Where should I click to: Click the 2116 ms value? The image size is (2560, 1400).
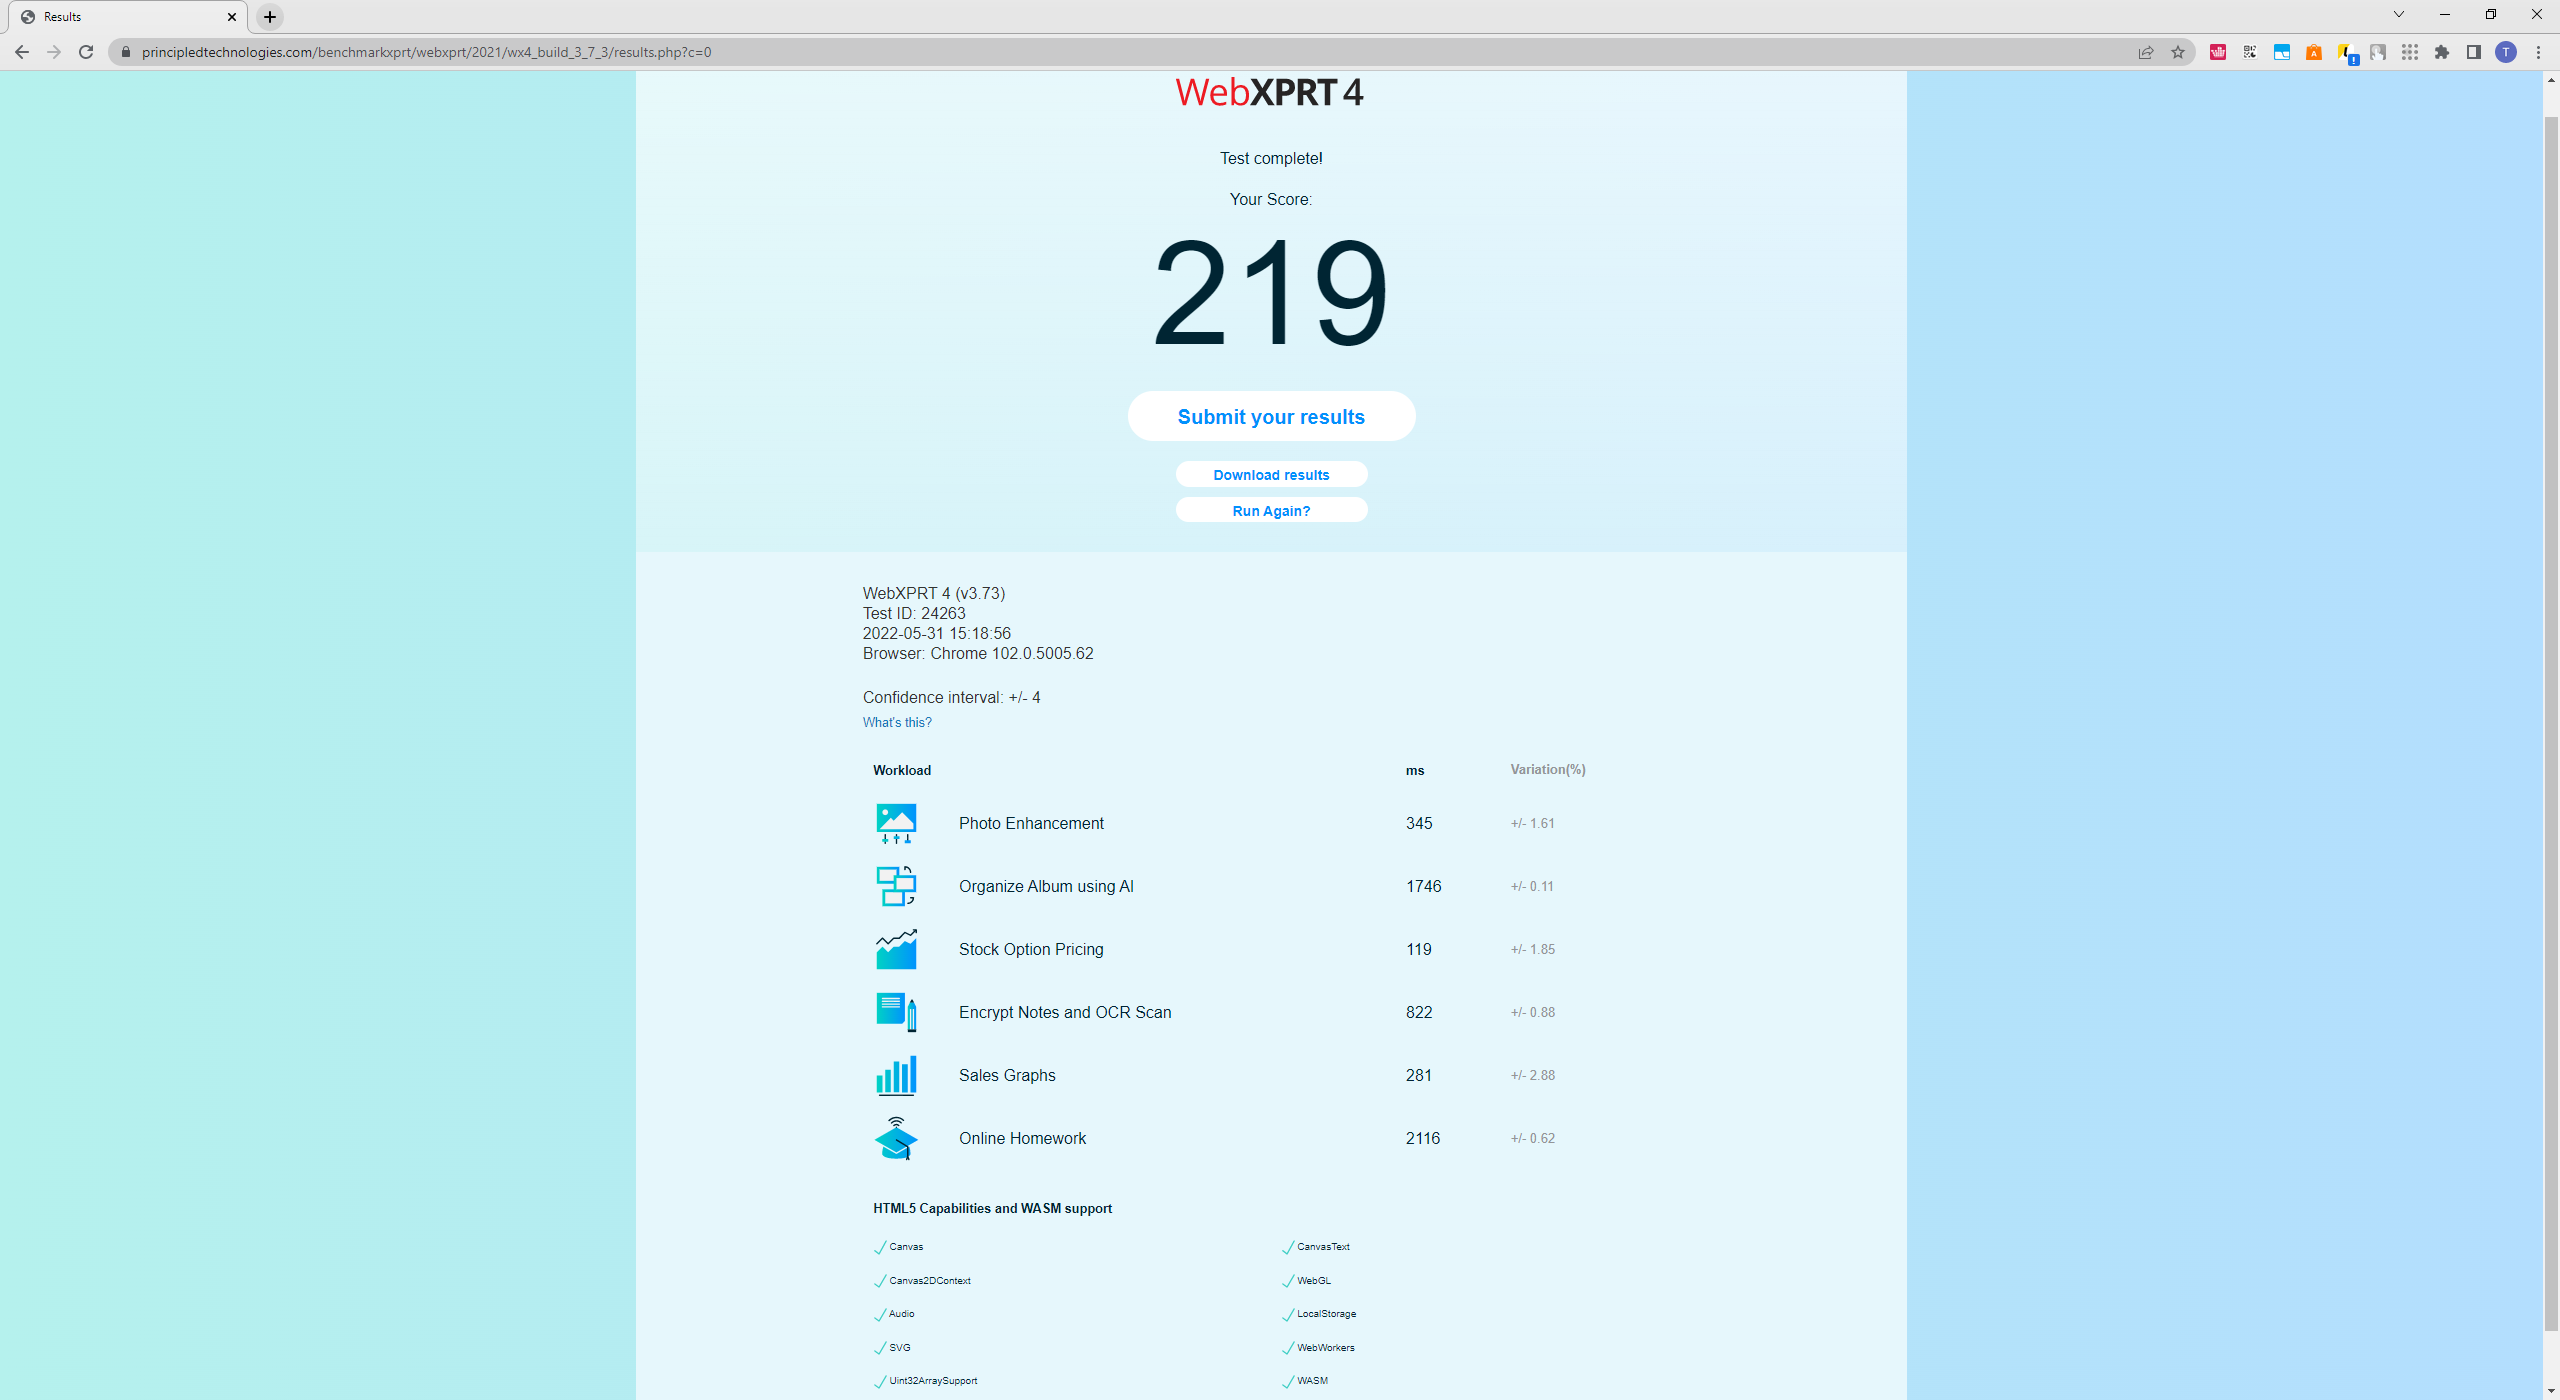click(x=1422, y=1138)
